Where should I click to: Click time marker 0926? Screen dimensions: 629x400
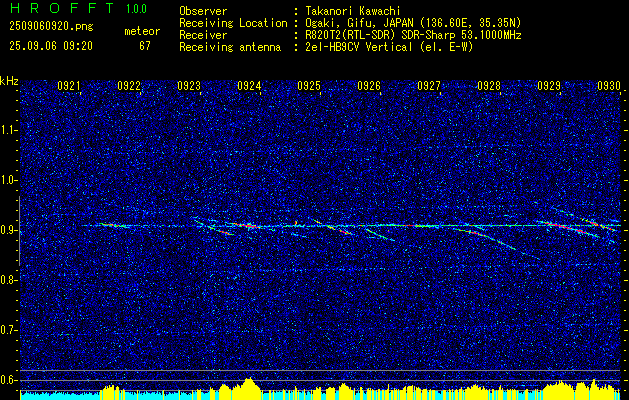[369, 85]
